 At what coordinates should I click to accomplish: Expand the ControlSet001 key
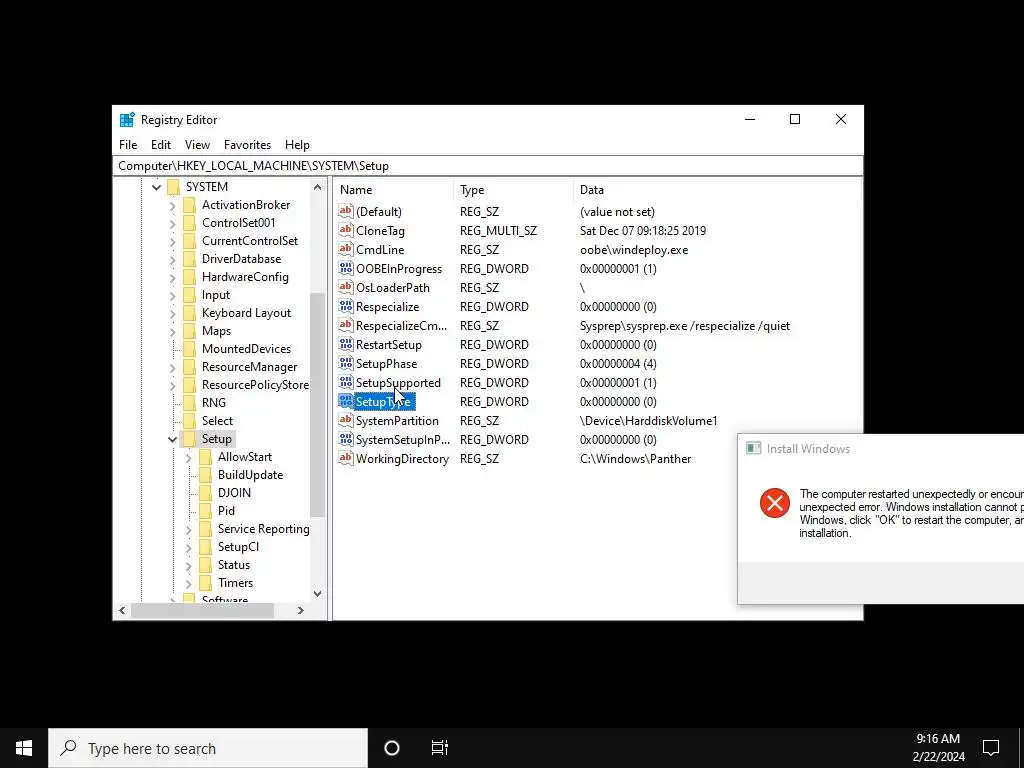[172, 223]
